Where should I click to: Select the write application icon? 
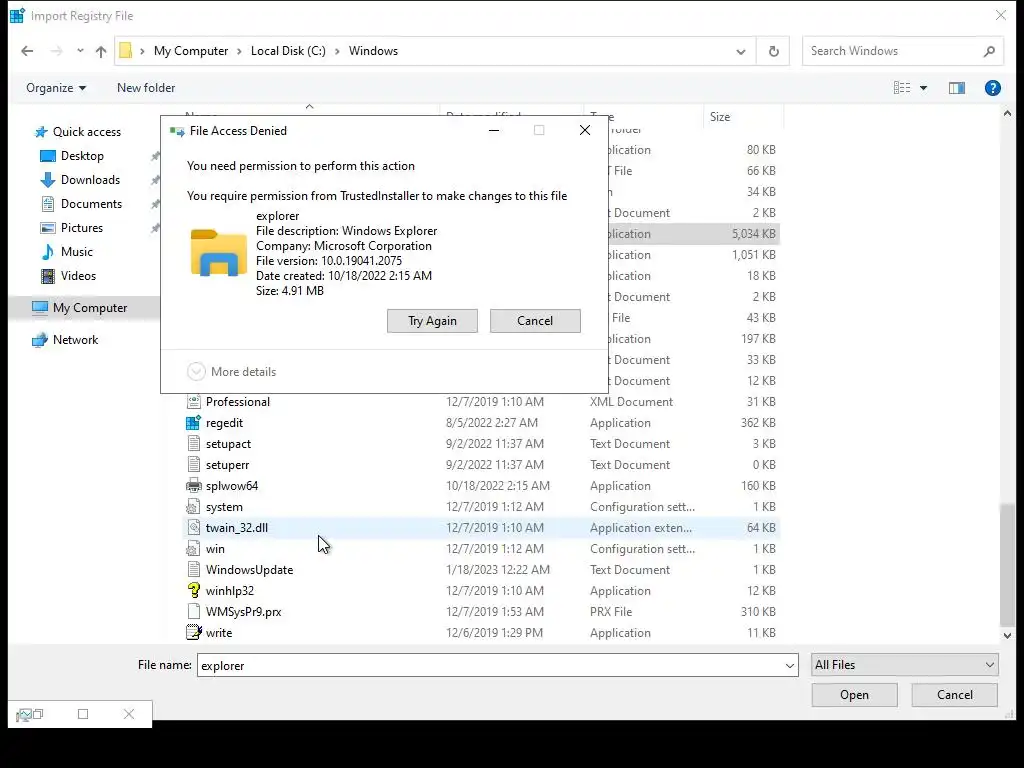click(193, 632)
